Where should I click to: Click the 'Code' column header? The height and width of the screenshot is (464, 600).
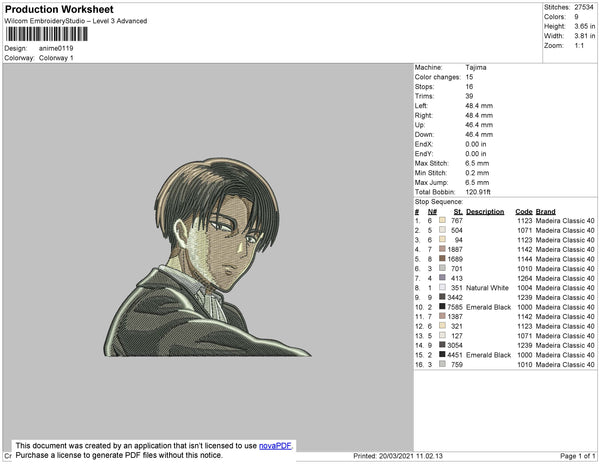524,212
